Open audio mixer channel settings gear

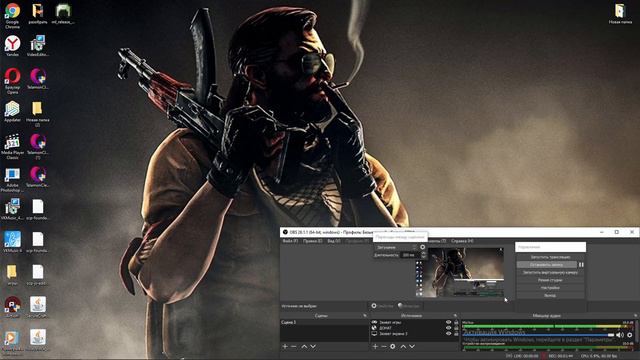coord(629,335)
